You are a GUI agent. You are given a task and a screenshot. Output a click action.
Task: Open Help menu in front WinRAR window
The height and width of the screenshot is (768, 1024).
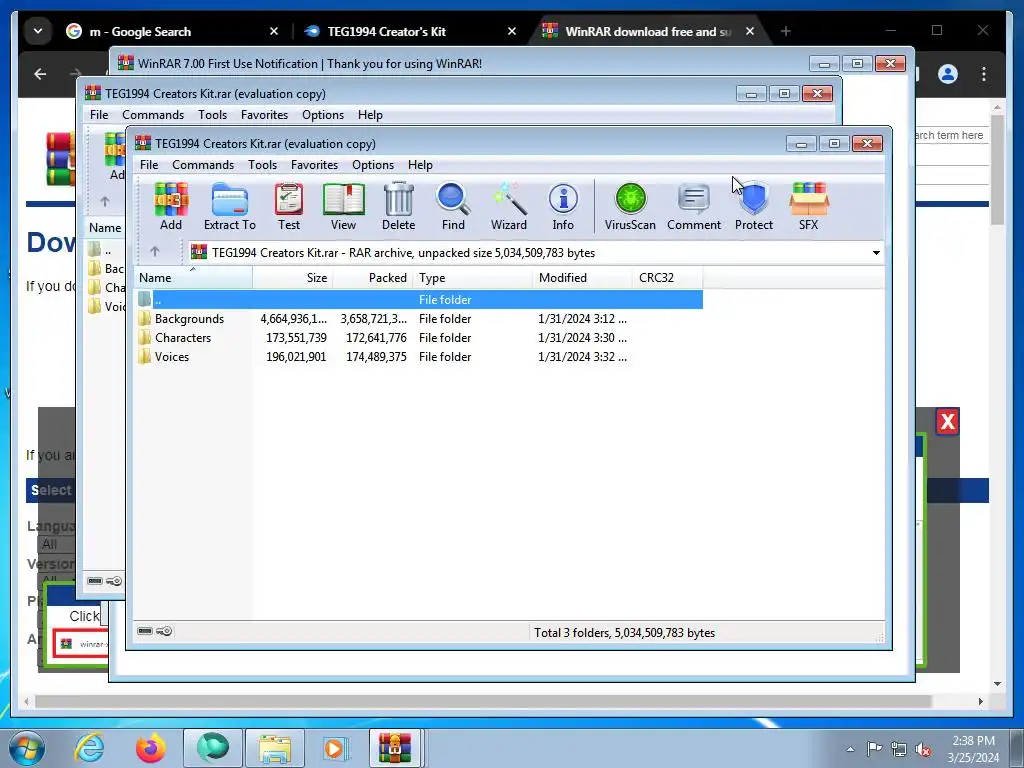[421, 165]
